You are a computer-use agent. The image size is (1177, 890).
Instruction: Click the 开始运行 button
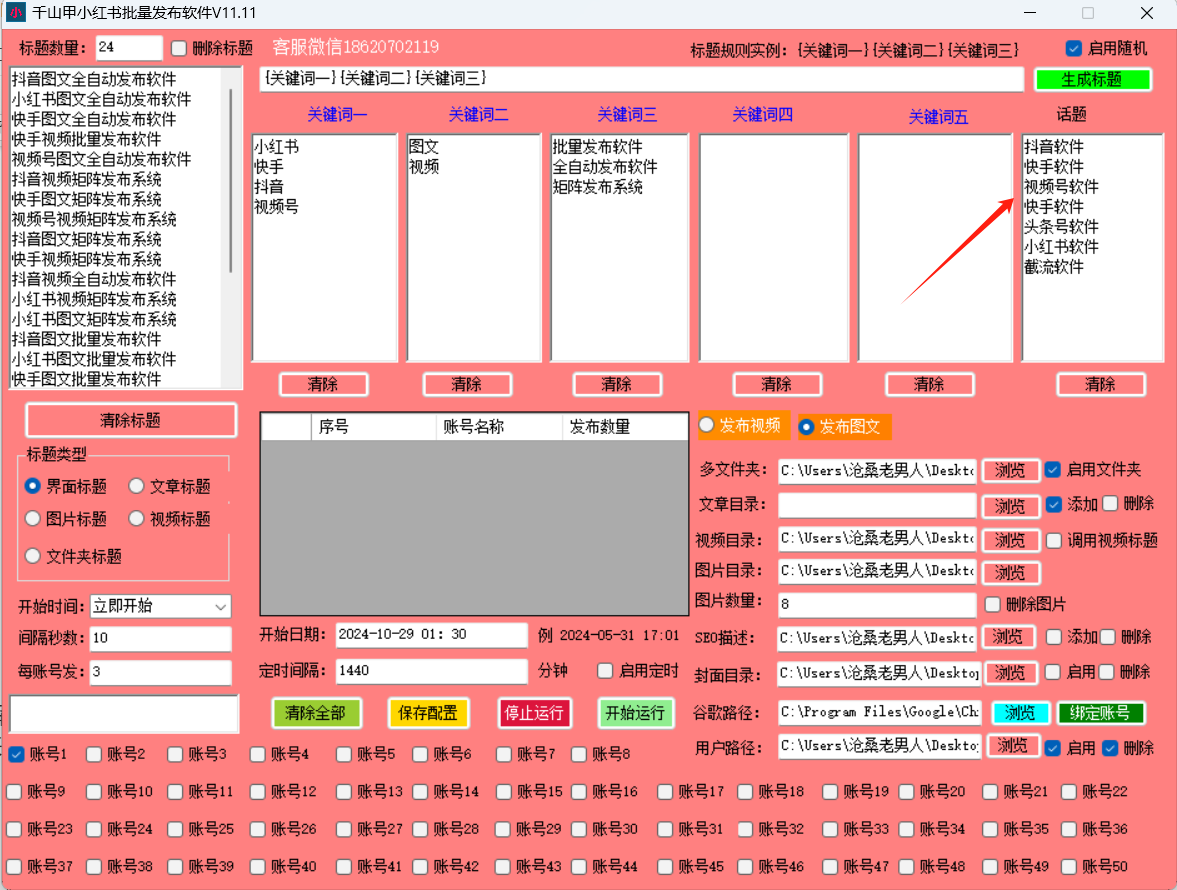635,713
